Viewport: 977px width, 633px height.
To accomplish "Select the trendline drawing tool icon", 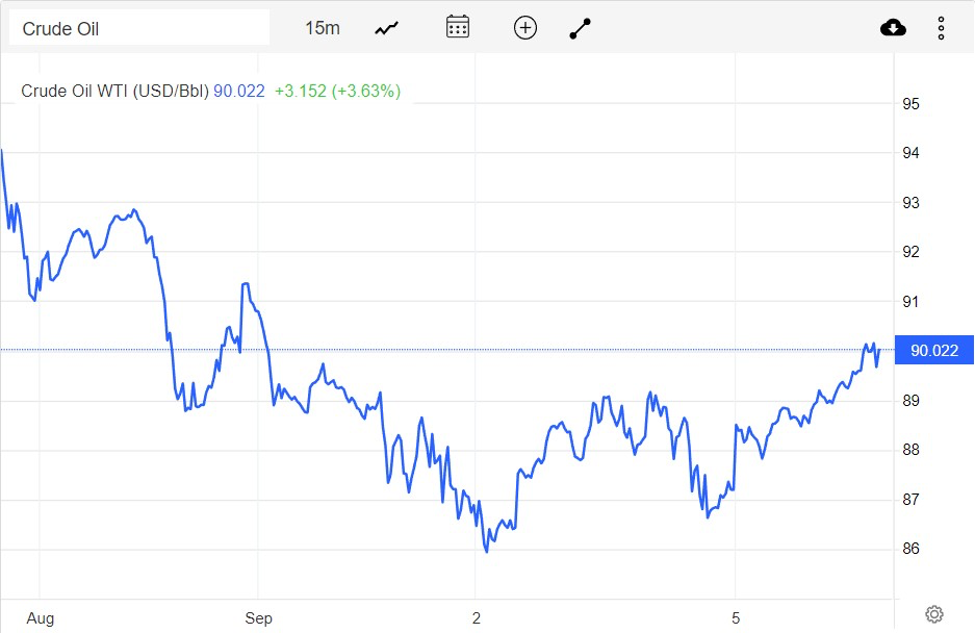I will tap(579, 27).
